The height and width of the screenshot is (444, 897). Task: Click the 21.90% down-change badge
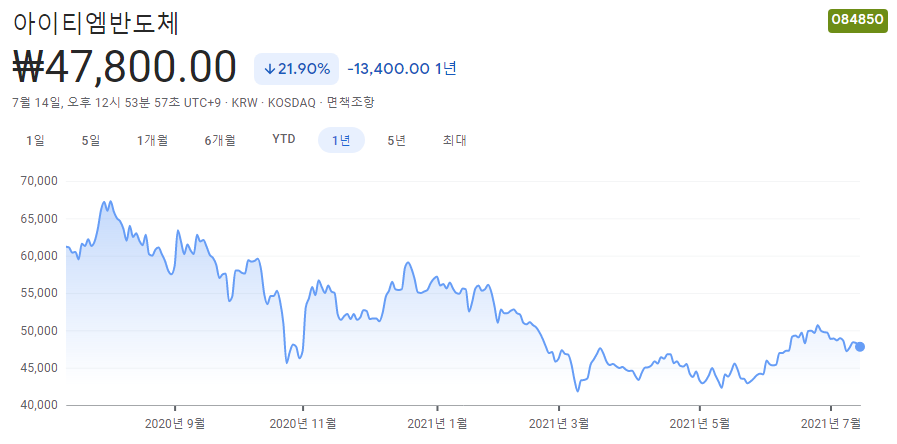point(296,69)
